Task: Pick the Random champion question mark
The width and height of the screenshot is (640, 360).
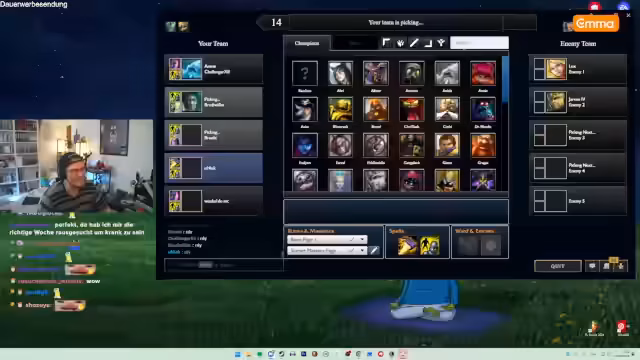Action: click(304, 73)
